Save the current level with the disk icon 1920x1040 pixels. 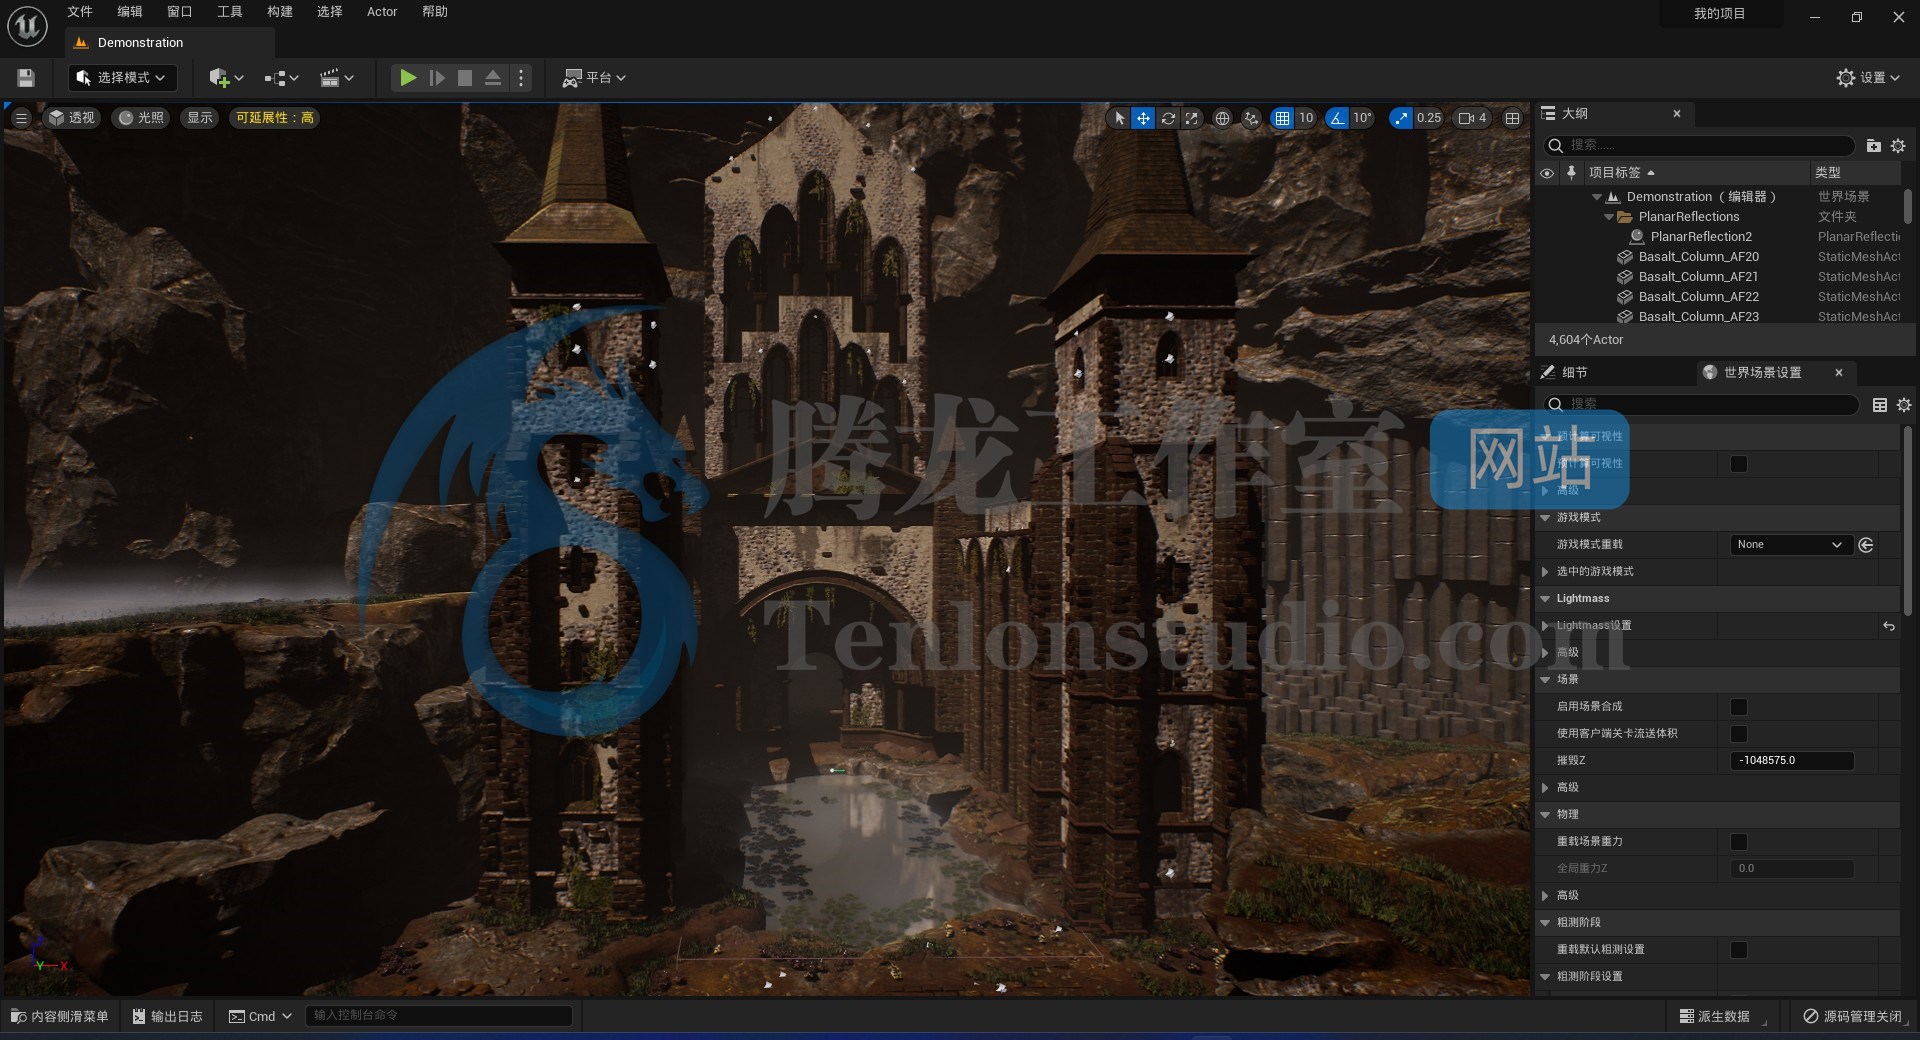26,78
